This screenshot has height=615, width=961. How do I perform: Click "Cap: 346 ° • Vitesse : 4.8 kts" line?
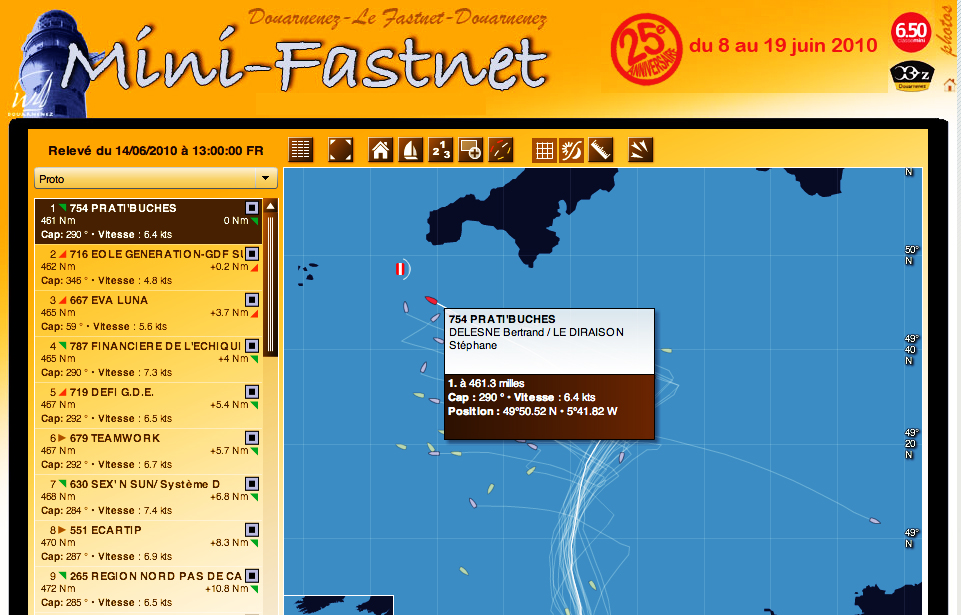coord(107,280)
